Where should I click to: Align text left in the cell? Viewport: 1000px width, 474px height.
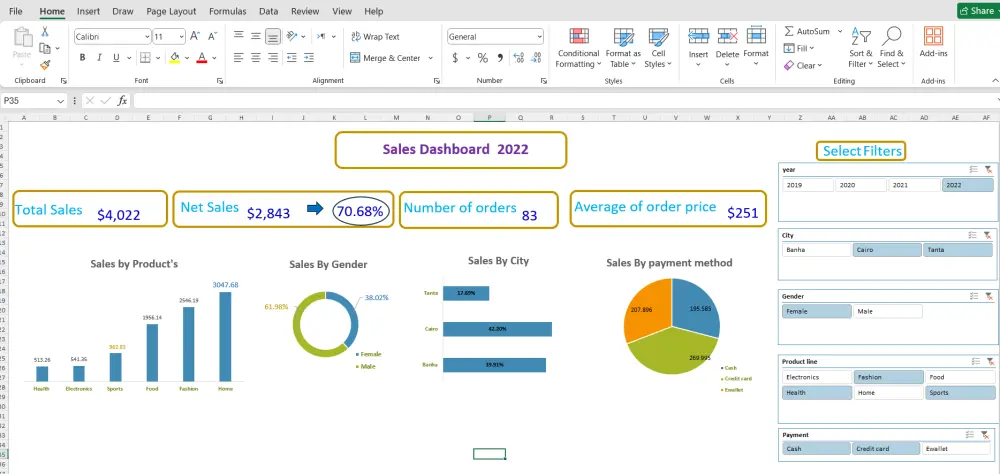(239, 58)
